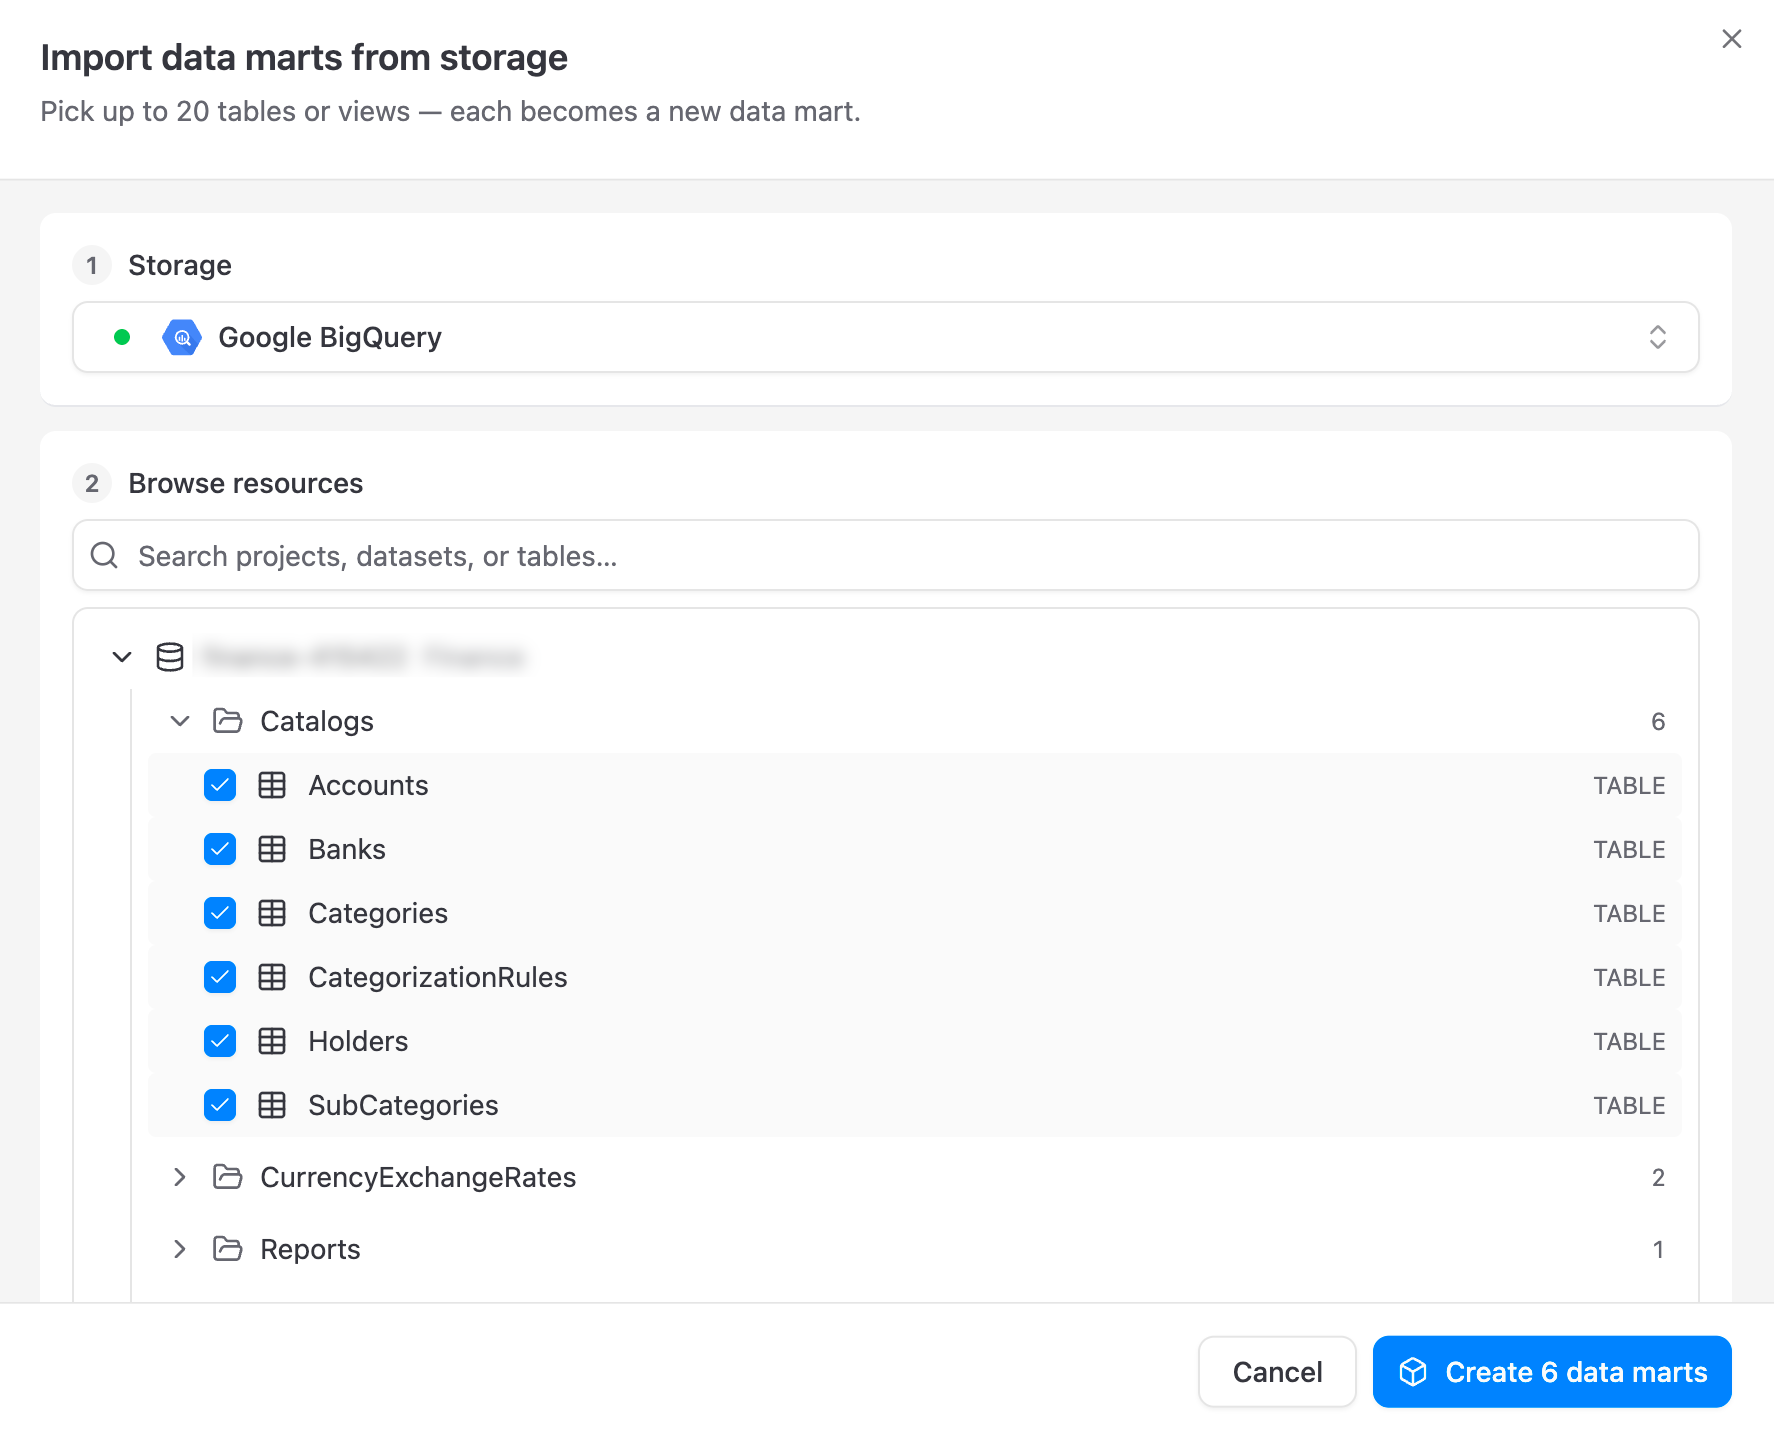This screenshot has height=1434, width=1774.
Task: Click the Holders table name
Action: [358, 1041]
